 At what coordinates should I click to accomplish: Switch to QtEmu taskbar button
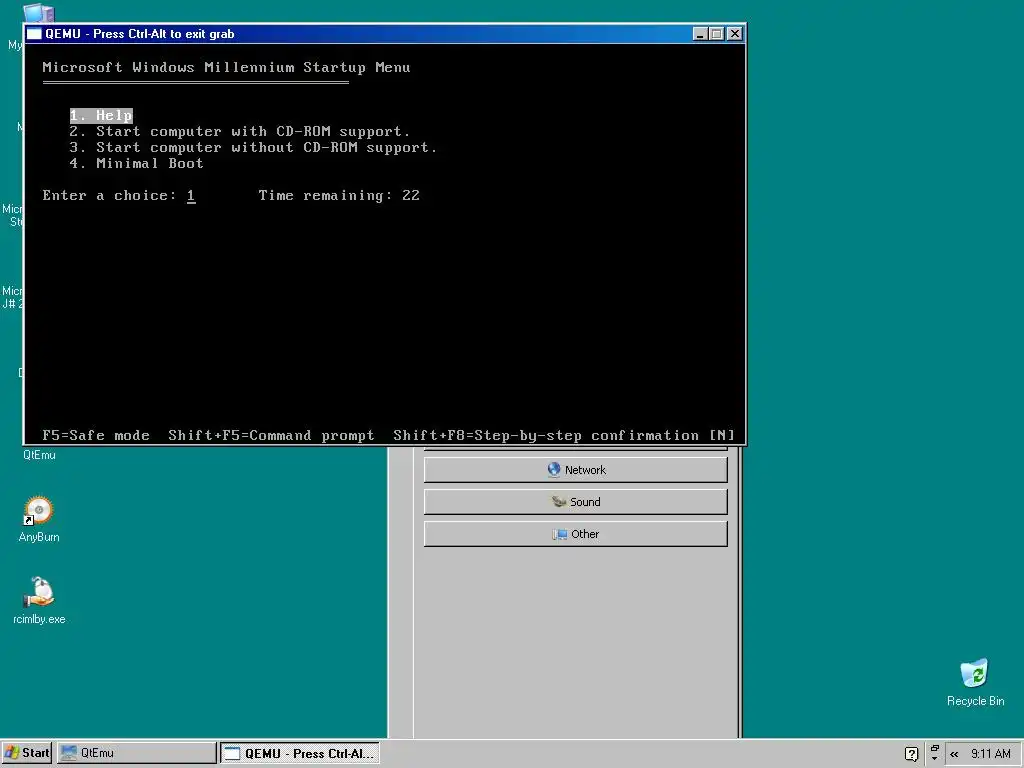136,753
